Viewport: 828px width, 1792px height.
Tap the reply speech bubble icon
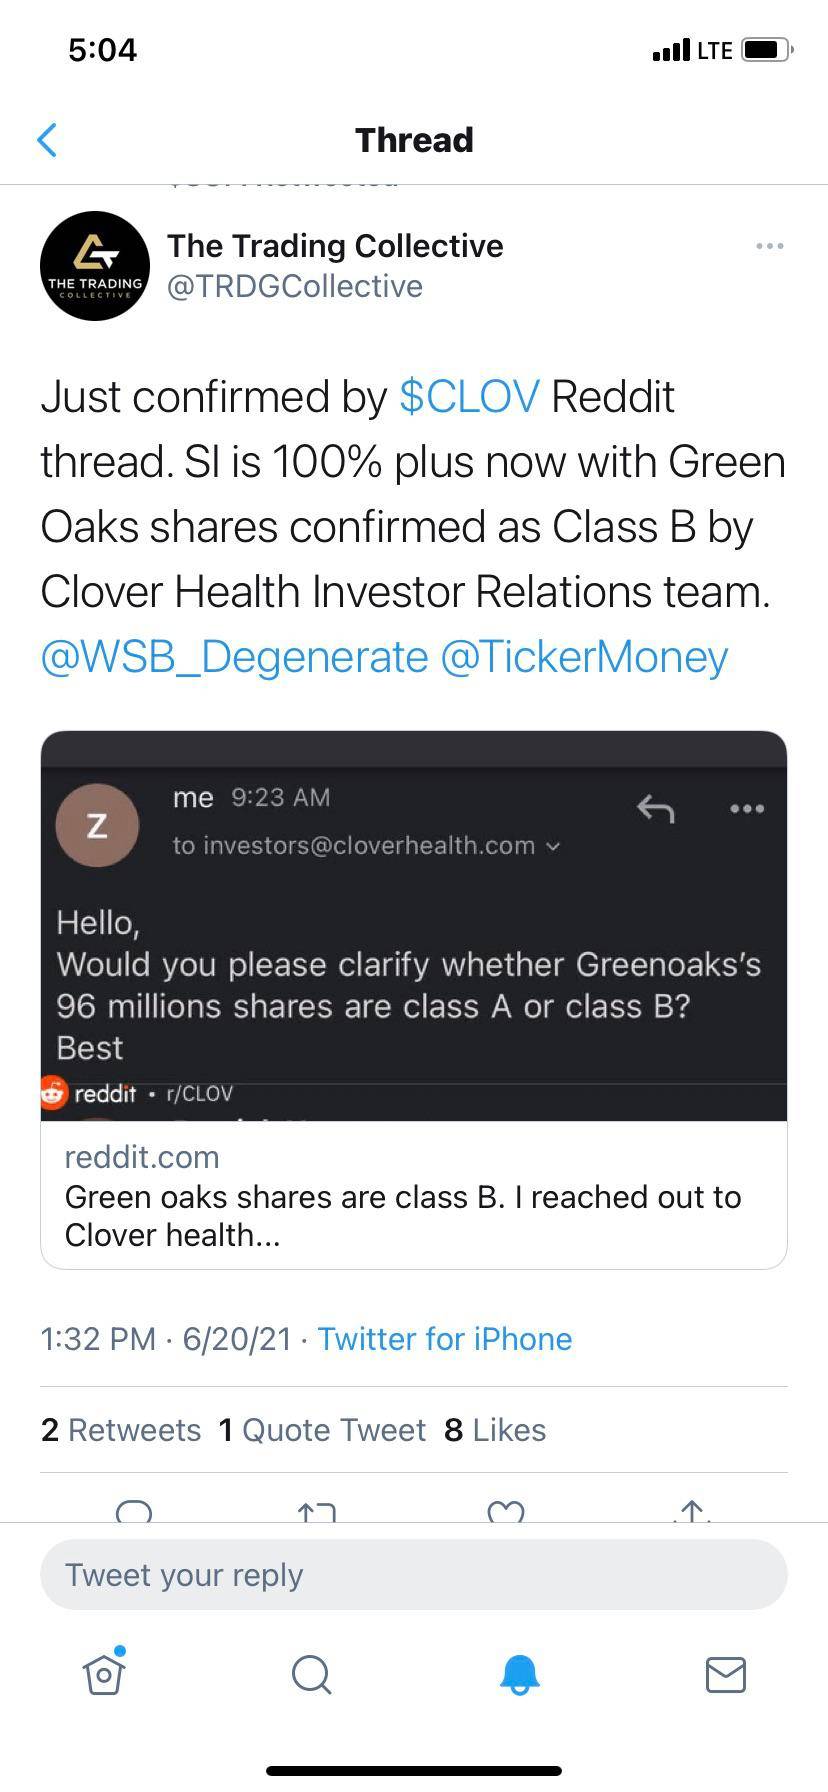coord(134,1511)
